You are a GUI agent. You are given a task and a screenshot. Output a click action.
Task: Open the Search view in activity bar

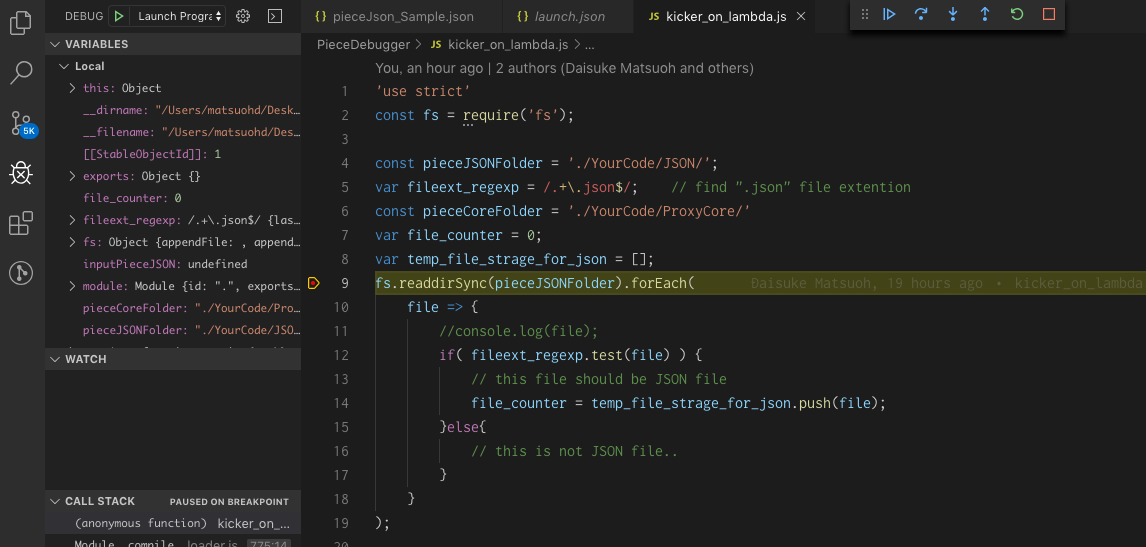pyautogui.click(x=21, y=73)
